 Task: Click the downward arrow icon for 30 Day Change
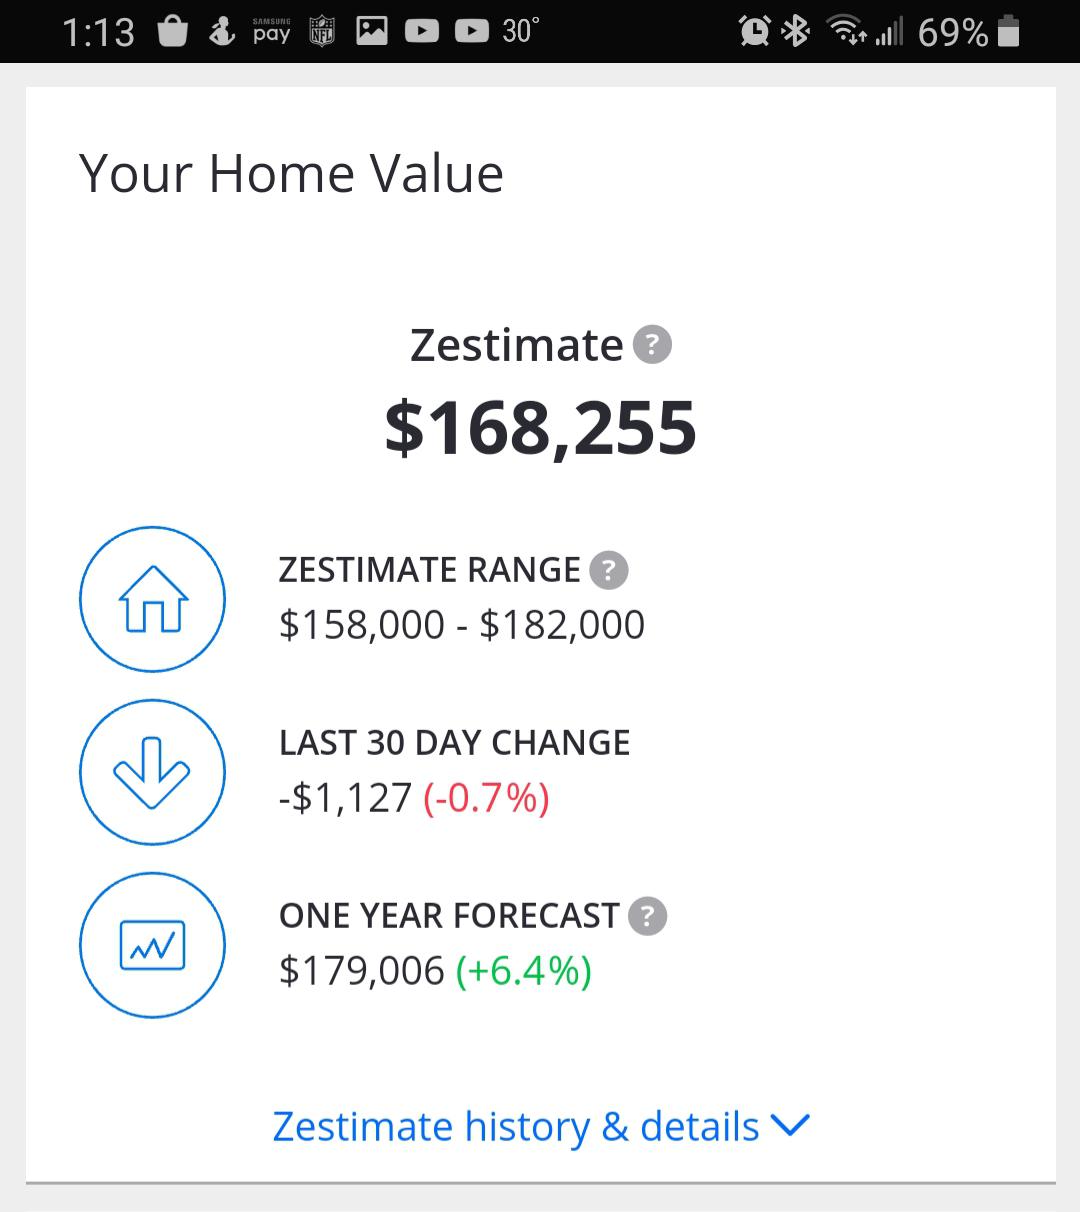point(152,772)
